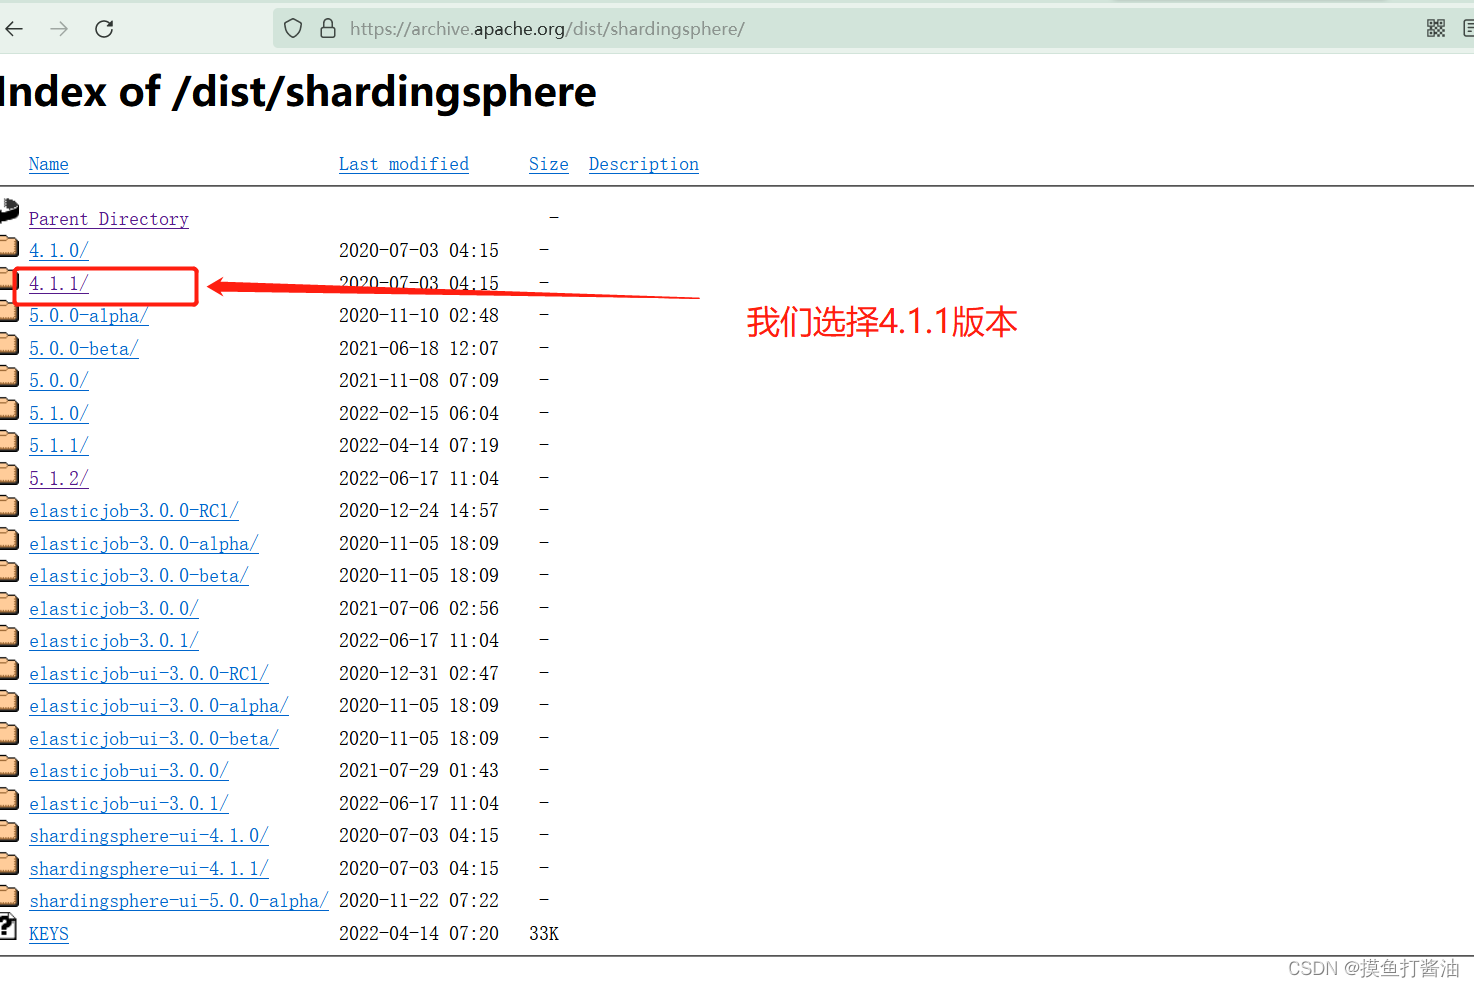Open the elasticjob-3.0.0-alpha/ directory

coord(144,544)
